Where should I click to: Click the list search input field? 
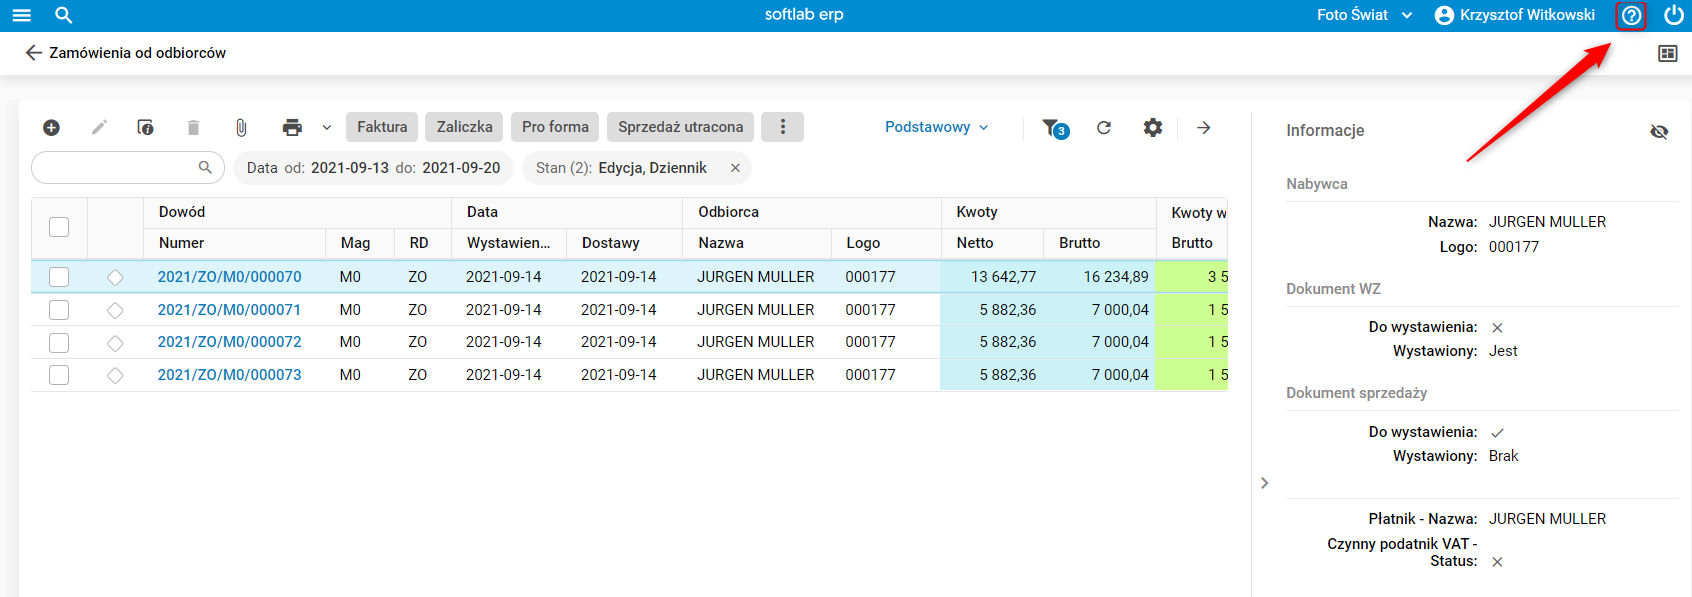pos(127,167)
